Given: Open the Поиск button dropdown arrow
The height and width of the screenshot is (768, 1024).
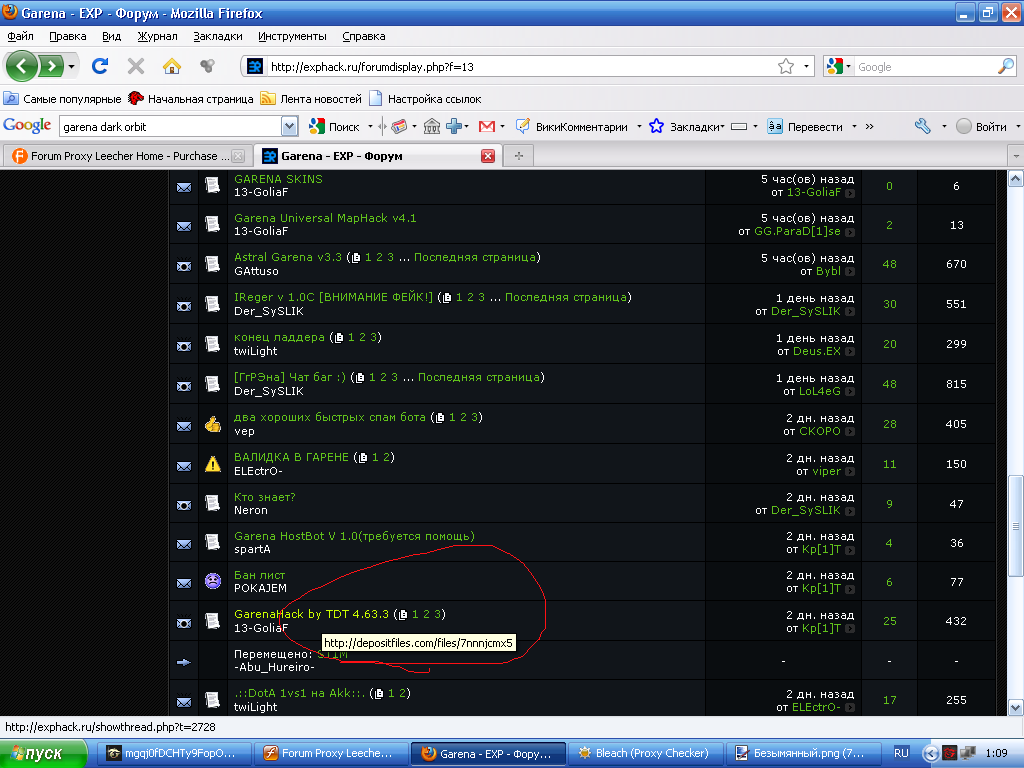Looking at the screenshot, I should [370, 127].
